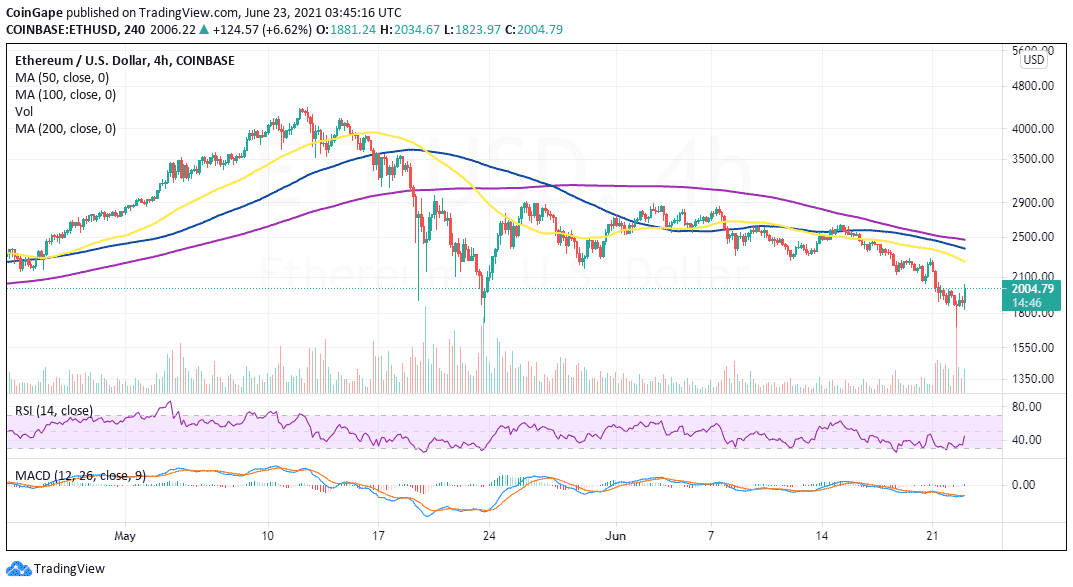
Task: Click the TradingView logo icon
Action: [18, 570]
